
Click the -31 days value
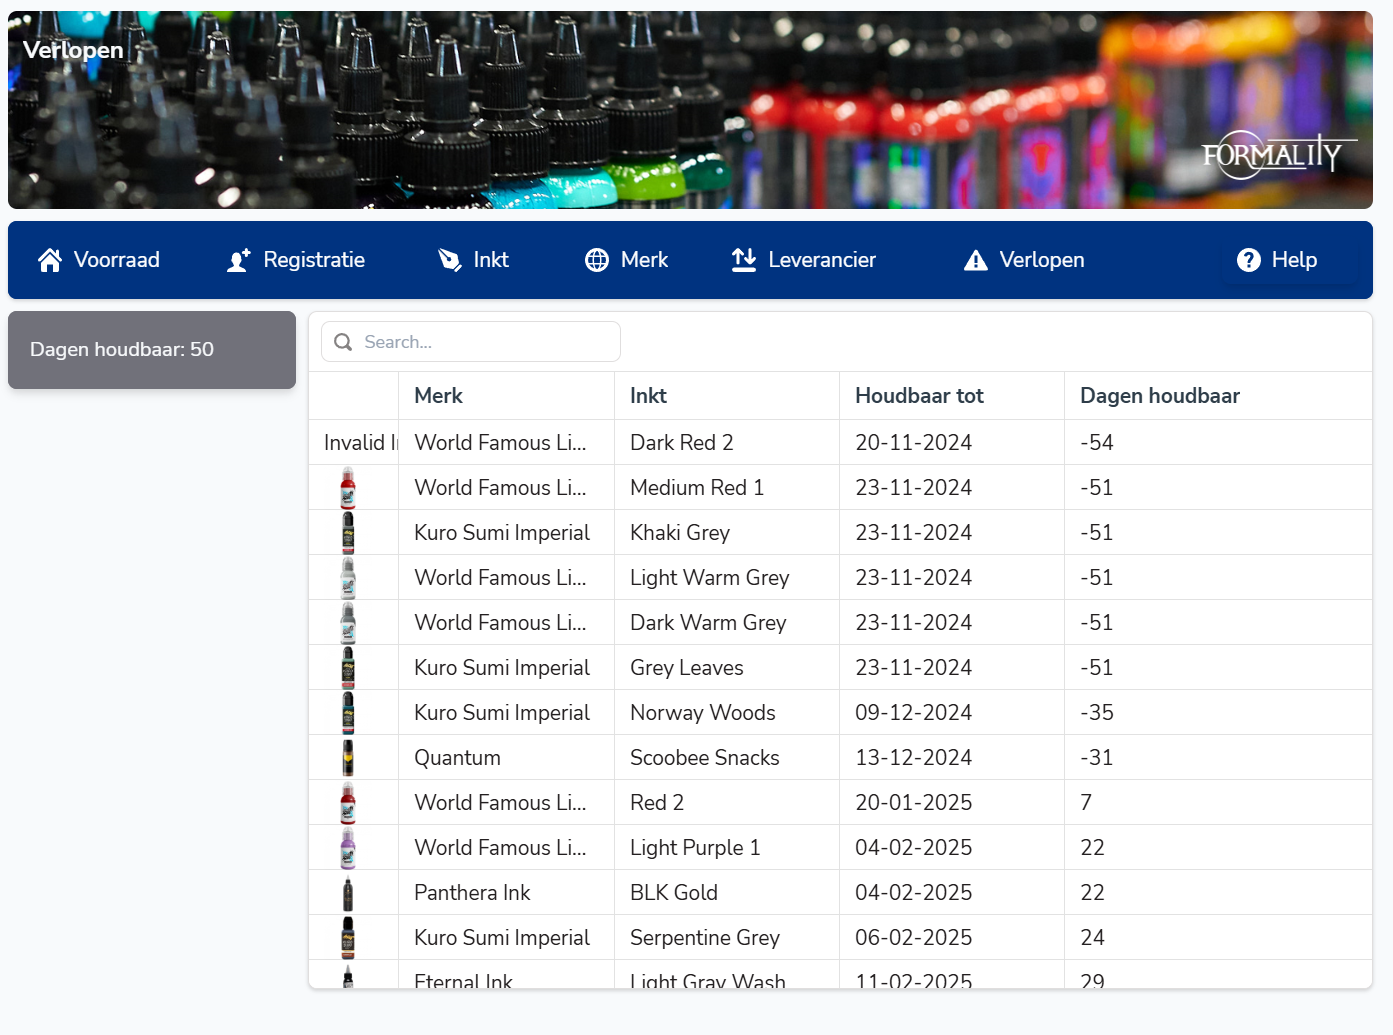1097,758
